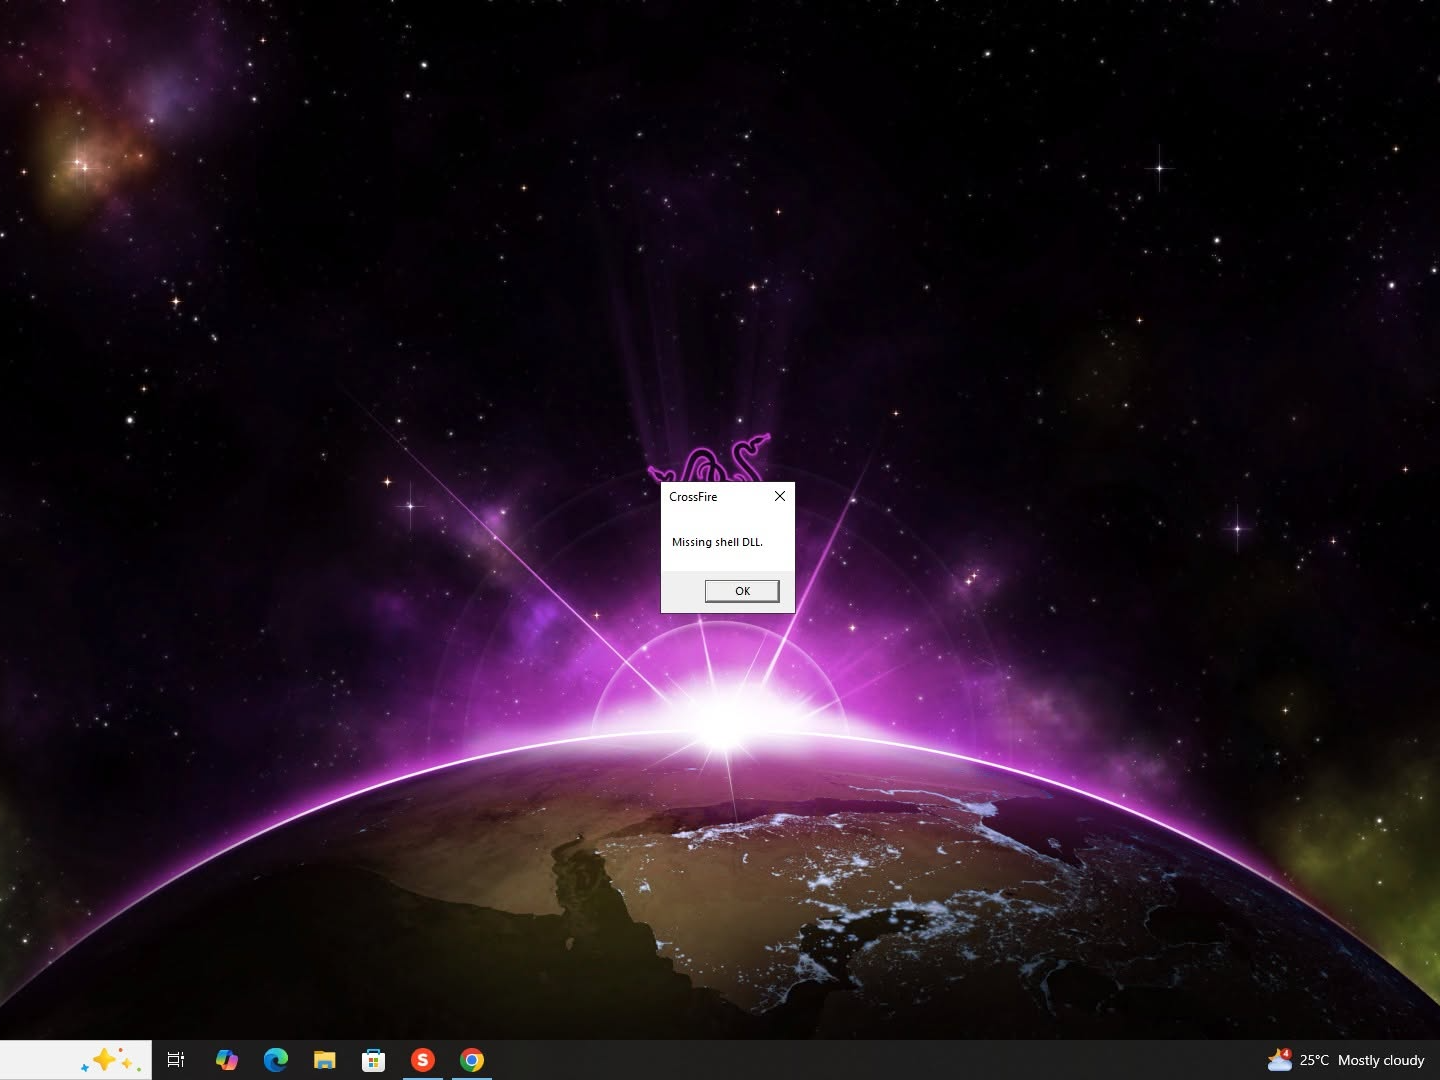Switch to the red S app on taskbar
Image resolution: width=1440 pixels, height=1080 pixels.
click(423, 1060)
